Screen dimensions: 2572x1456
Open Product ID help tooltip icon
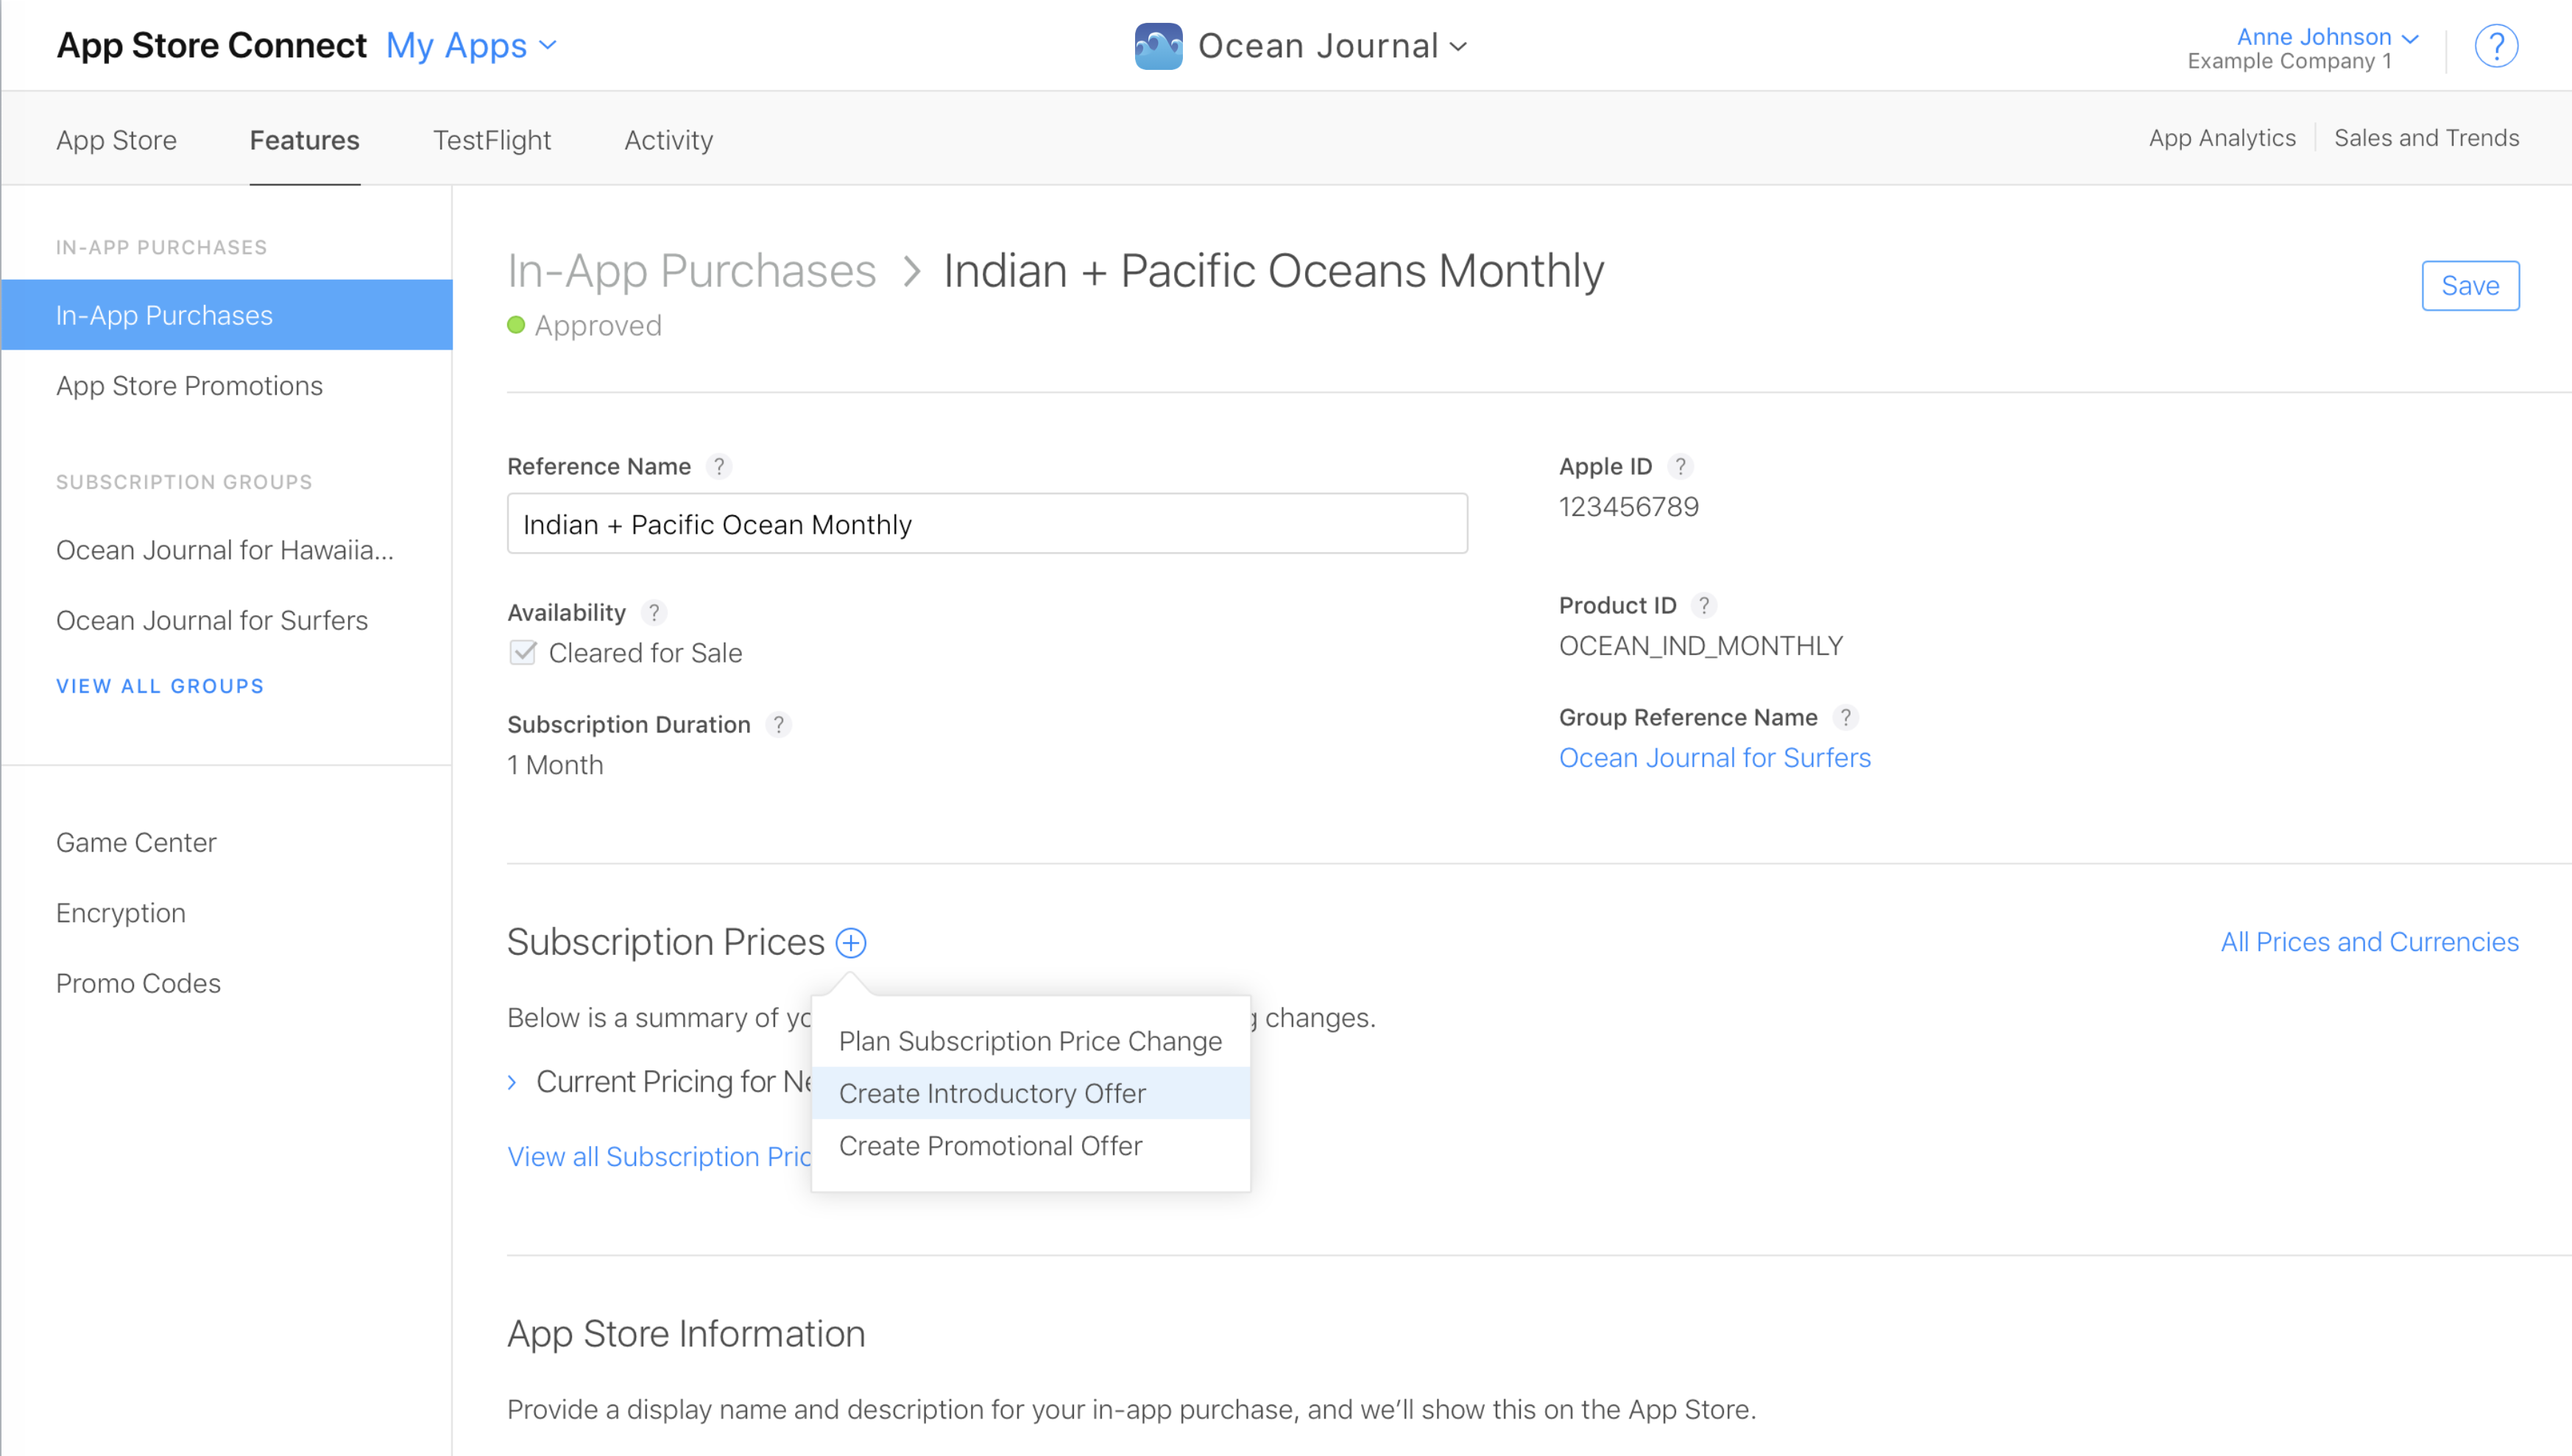click(1704, 605)
